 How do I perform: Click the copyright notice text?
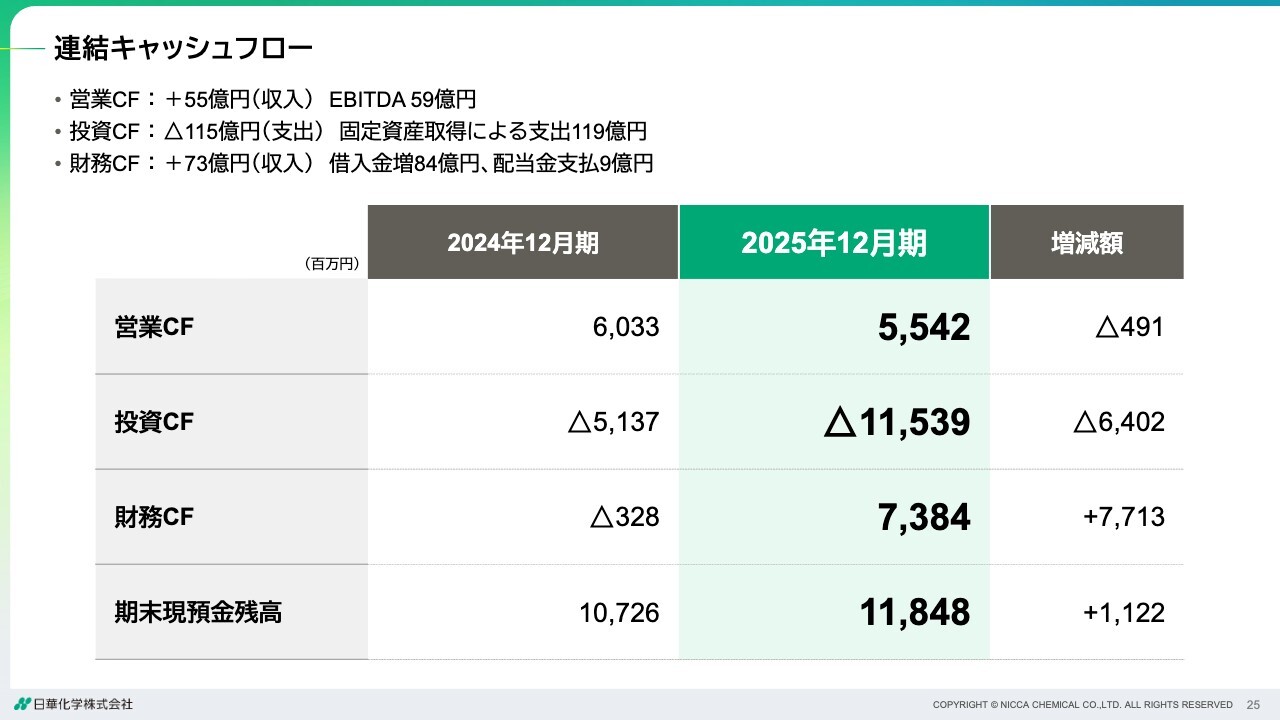coord(1082,705)
